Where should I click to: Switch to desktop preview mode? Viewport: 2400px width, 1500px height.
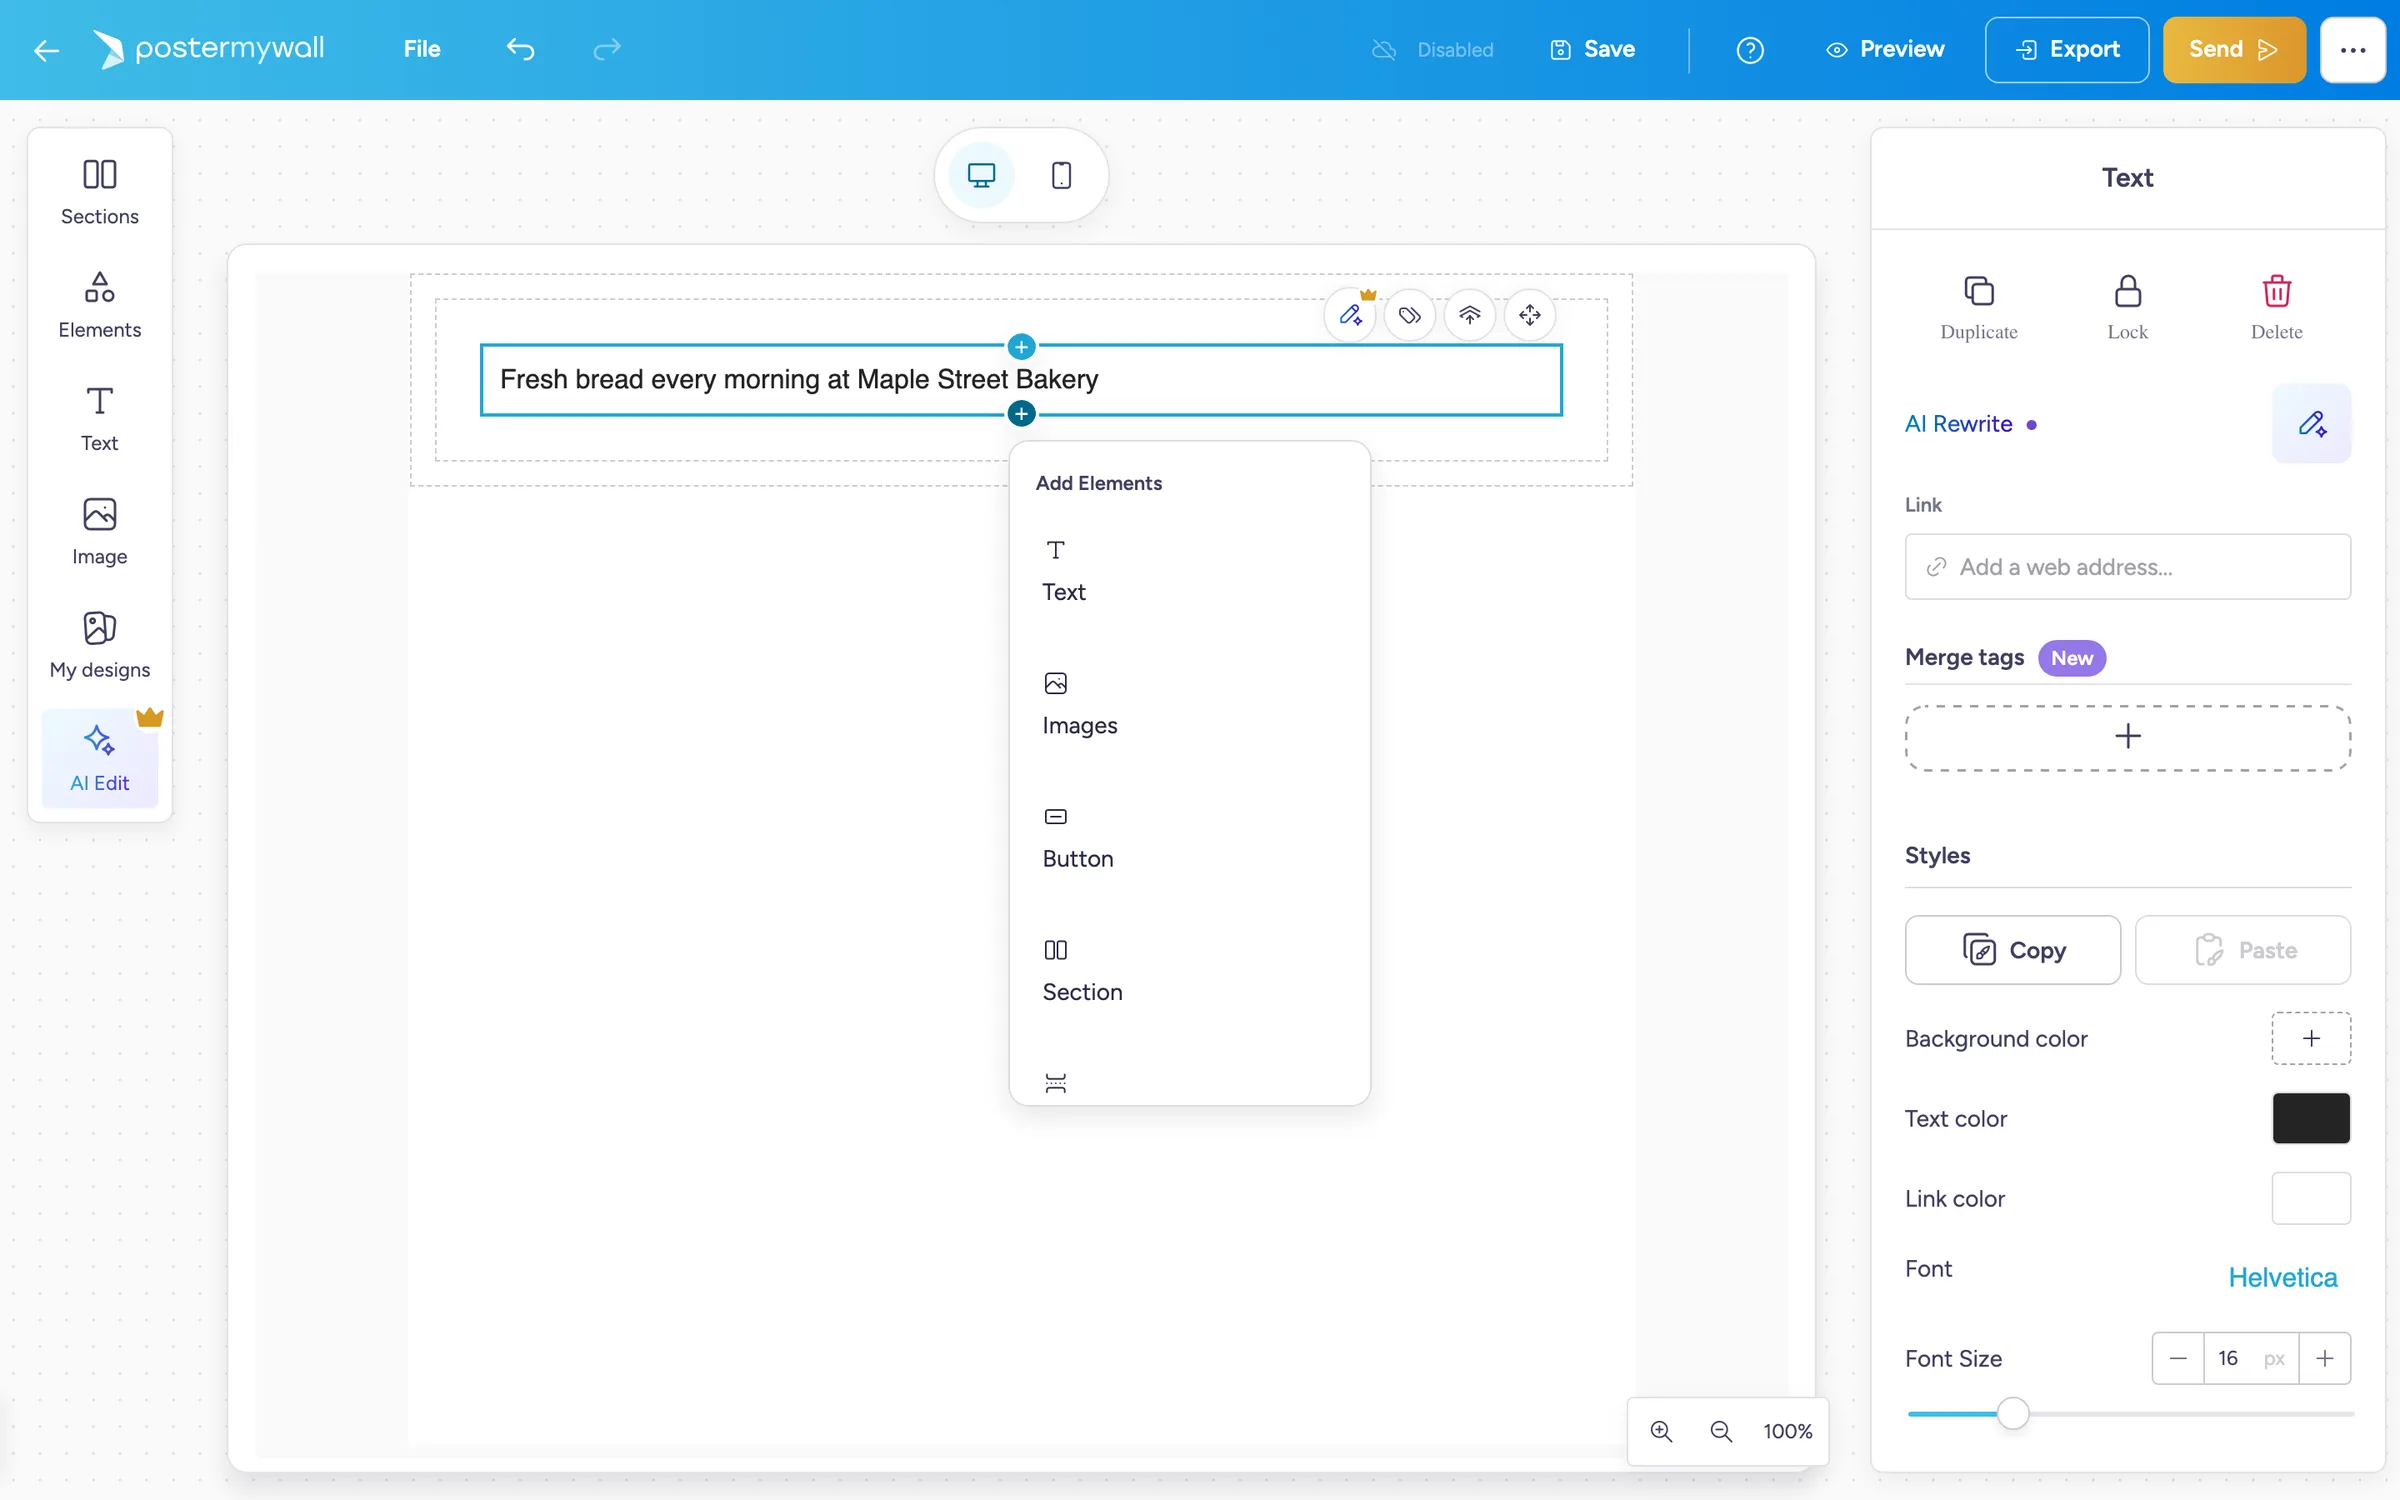(x=981, y=175)
